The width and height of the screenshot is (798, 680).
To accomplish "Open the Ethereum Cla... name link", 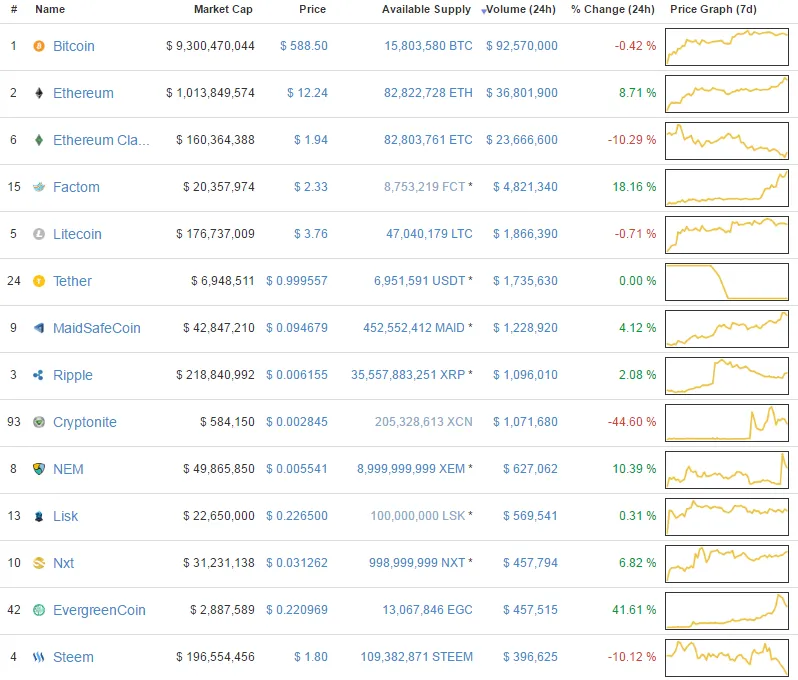I will pos(101,140).
